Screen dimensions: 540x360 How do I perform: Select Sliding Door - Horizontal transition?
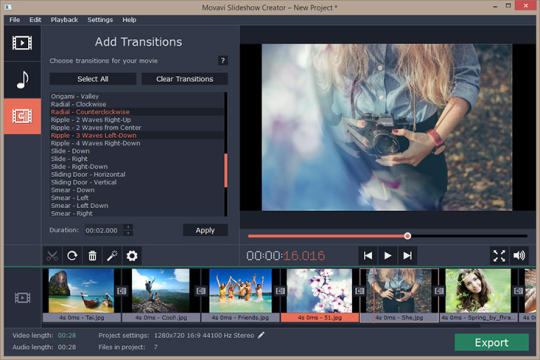[x=137, y=174]
